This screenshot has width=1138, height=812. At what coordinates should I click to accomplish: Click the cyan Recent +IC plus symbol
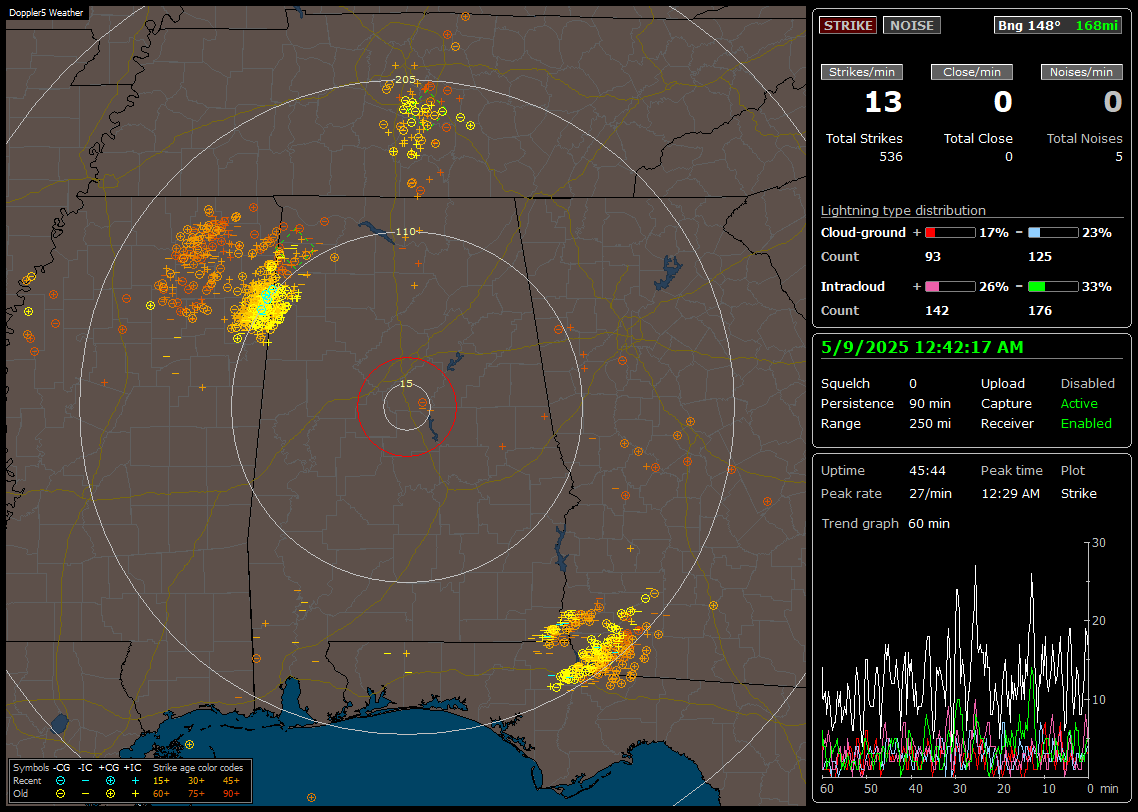pyautogui.click(x=135, y=781)
